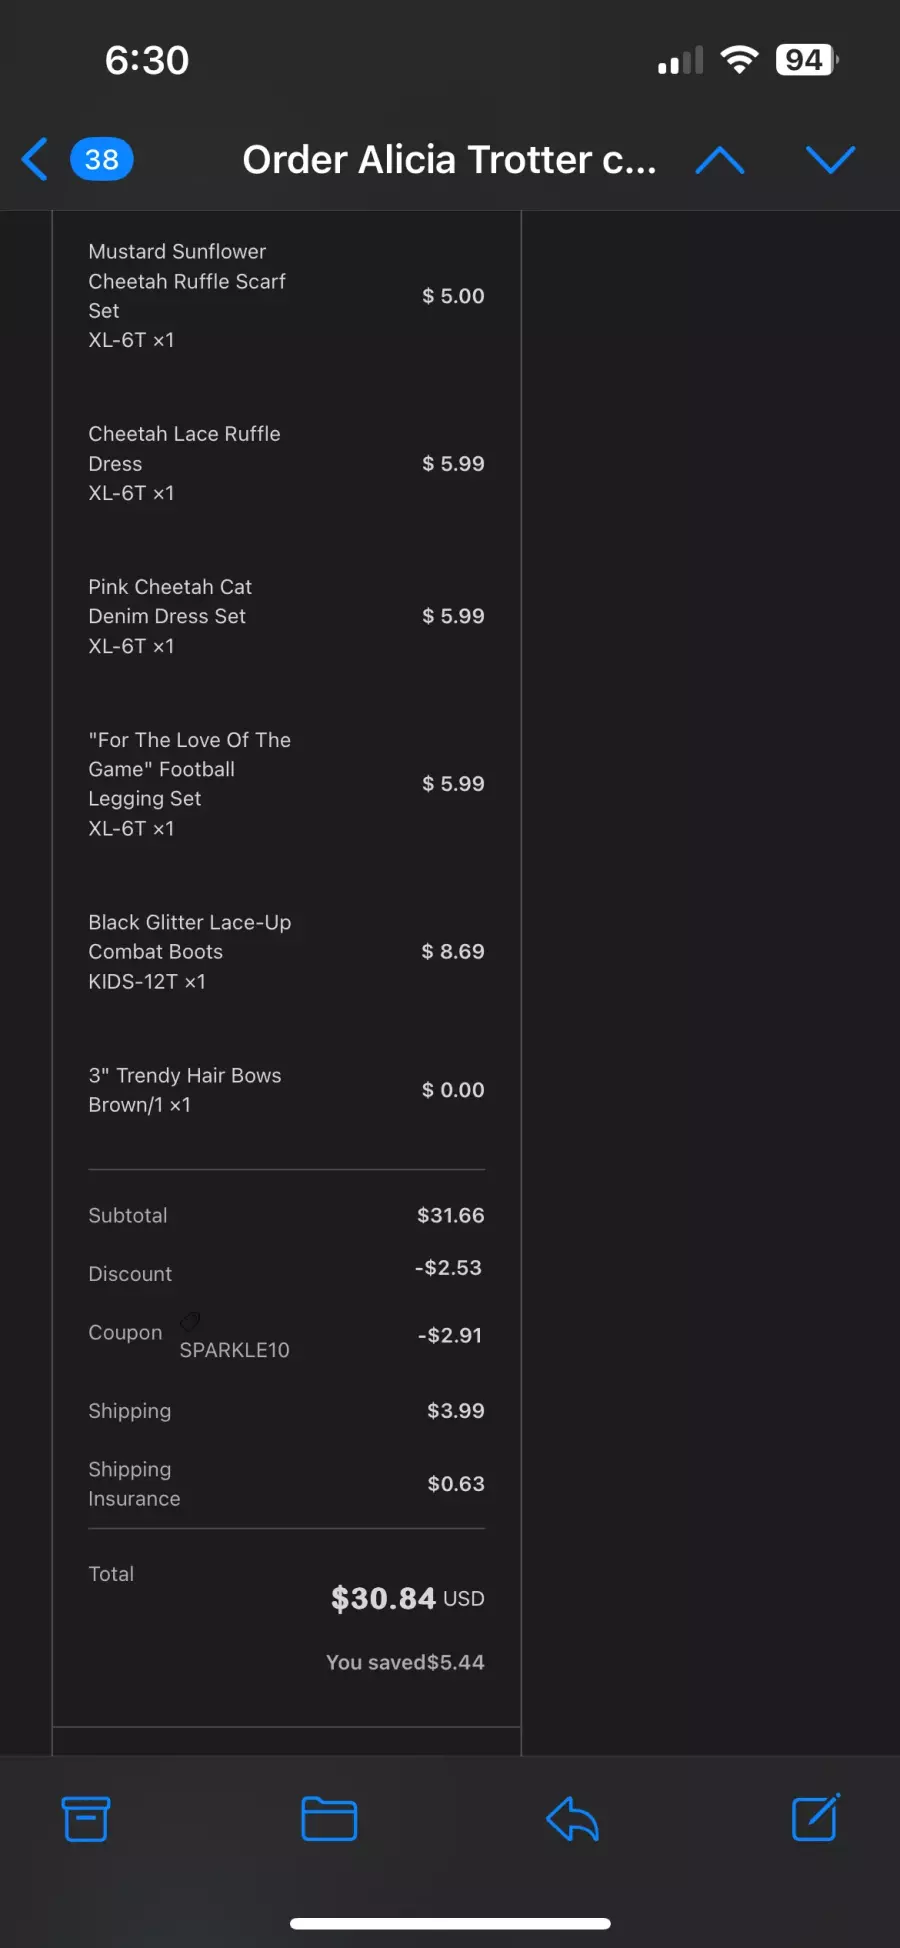Reply using the curved arrow icon
The width and height of the screenshot is (900, 1948).
click(572, 1819)
